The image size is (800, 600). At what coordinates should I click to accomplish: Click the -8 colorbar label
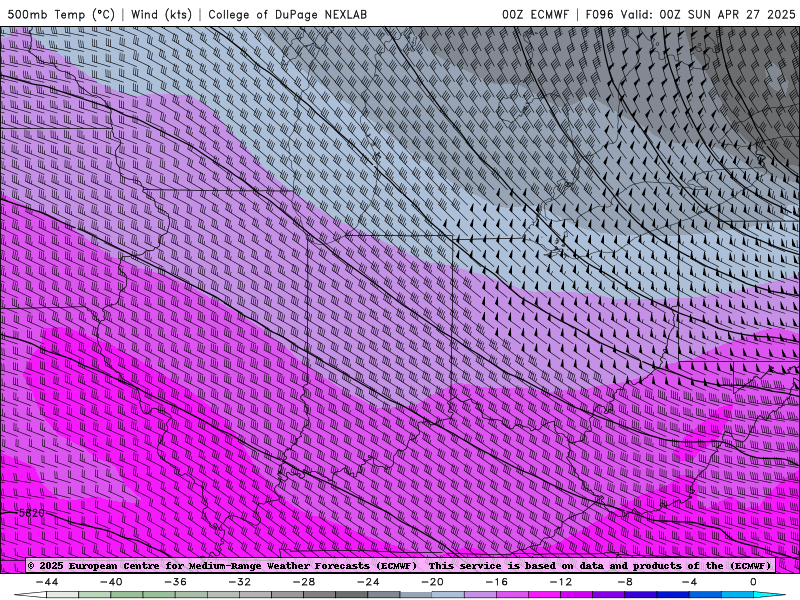click(x=626, y=582)
